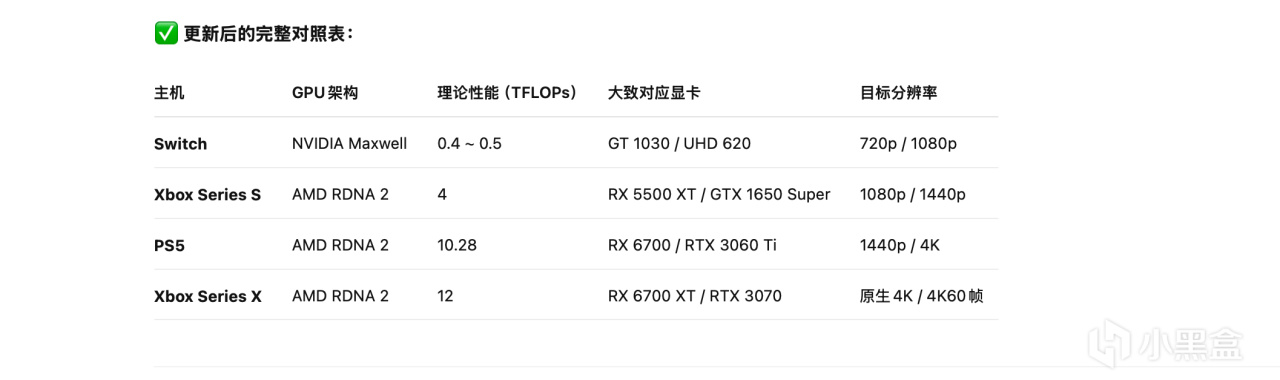Click the 10.28 TFLOPs value
This screenshot has width=1280, height=380.
pyautogui.click(x=457, y=245)
